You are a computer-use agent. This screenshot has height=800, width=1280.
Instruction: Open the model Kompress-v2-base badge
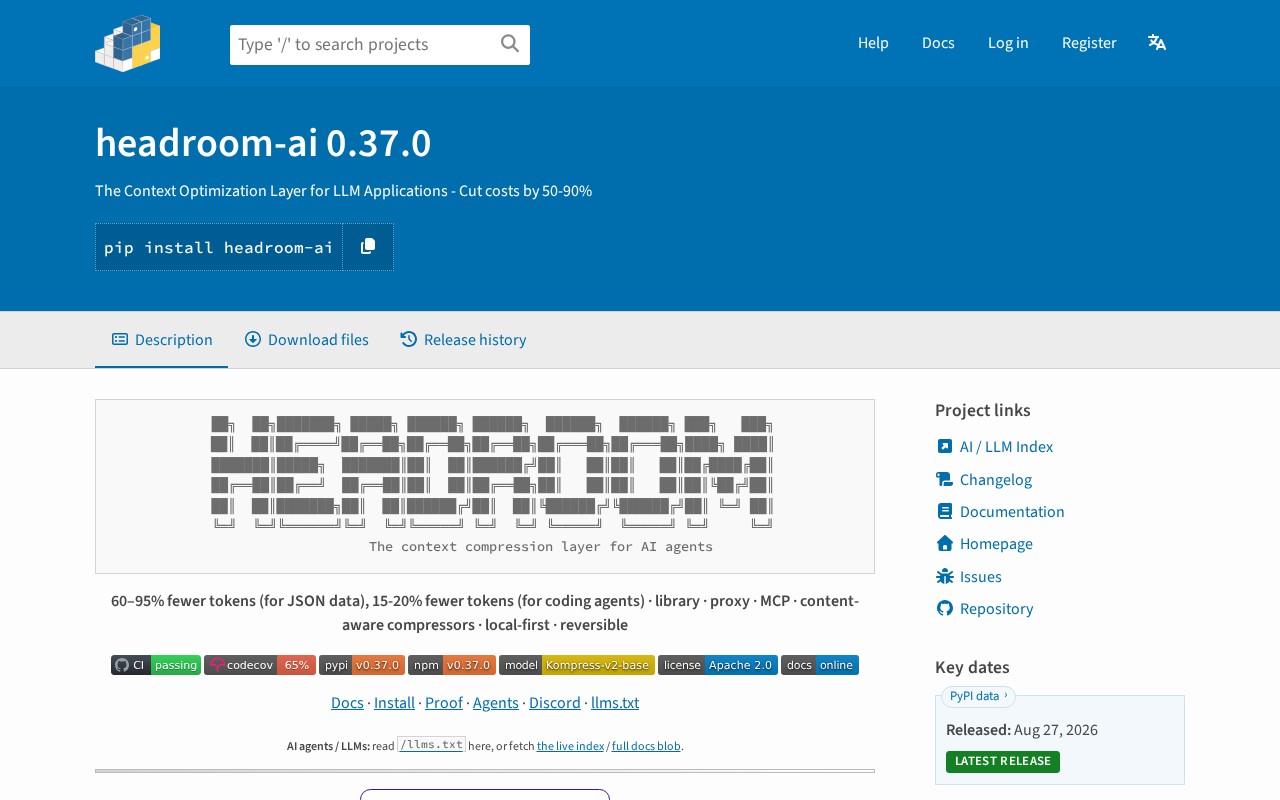577,665
